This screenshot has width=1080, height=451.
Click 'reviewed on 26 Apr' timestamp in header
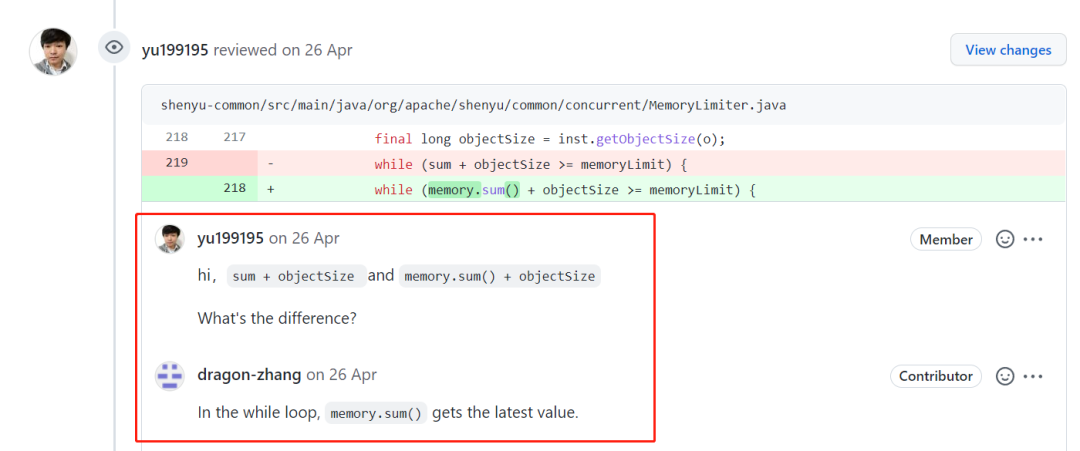tap(283, 50)
